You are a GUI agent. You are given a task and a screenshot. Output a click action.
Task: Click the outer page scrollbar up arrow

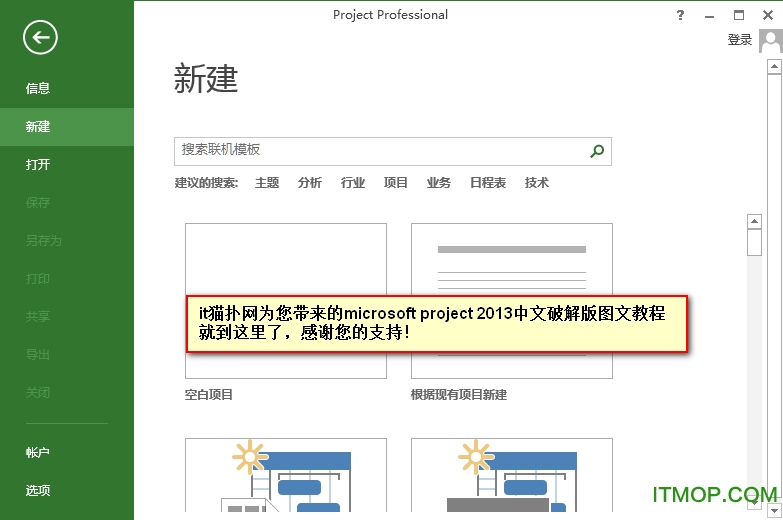click(775, 66)
